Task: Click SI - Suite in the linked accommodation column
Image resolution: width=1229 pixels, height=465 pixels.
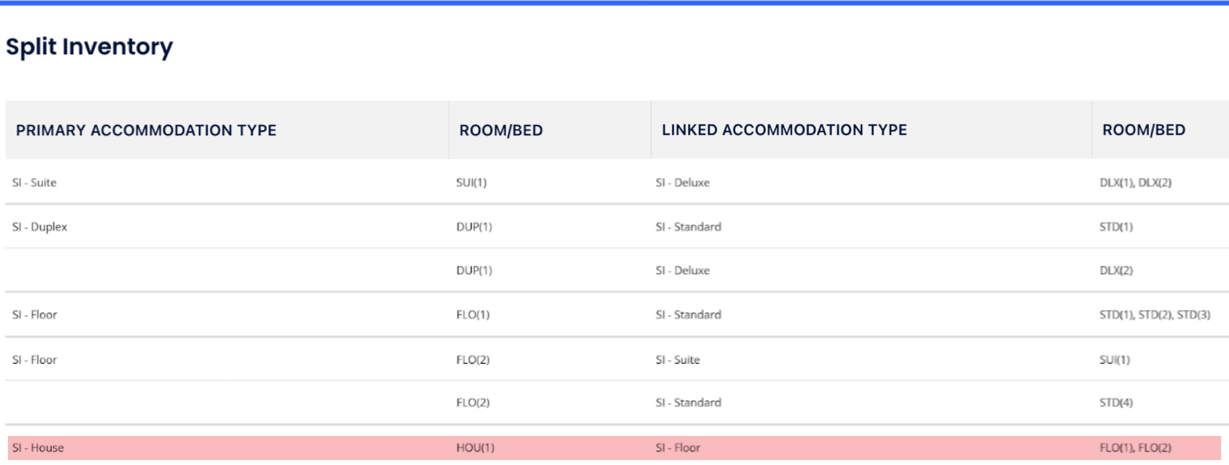Action: (x=681, y=360)
